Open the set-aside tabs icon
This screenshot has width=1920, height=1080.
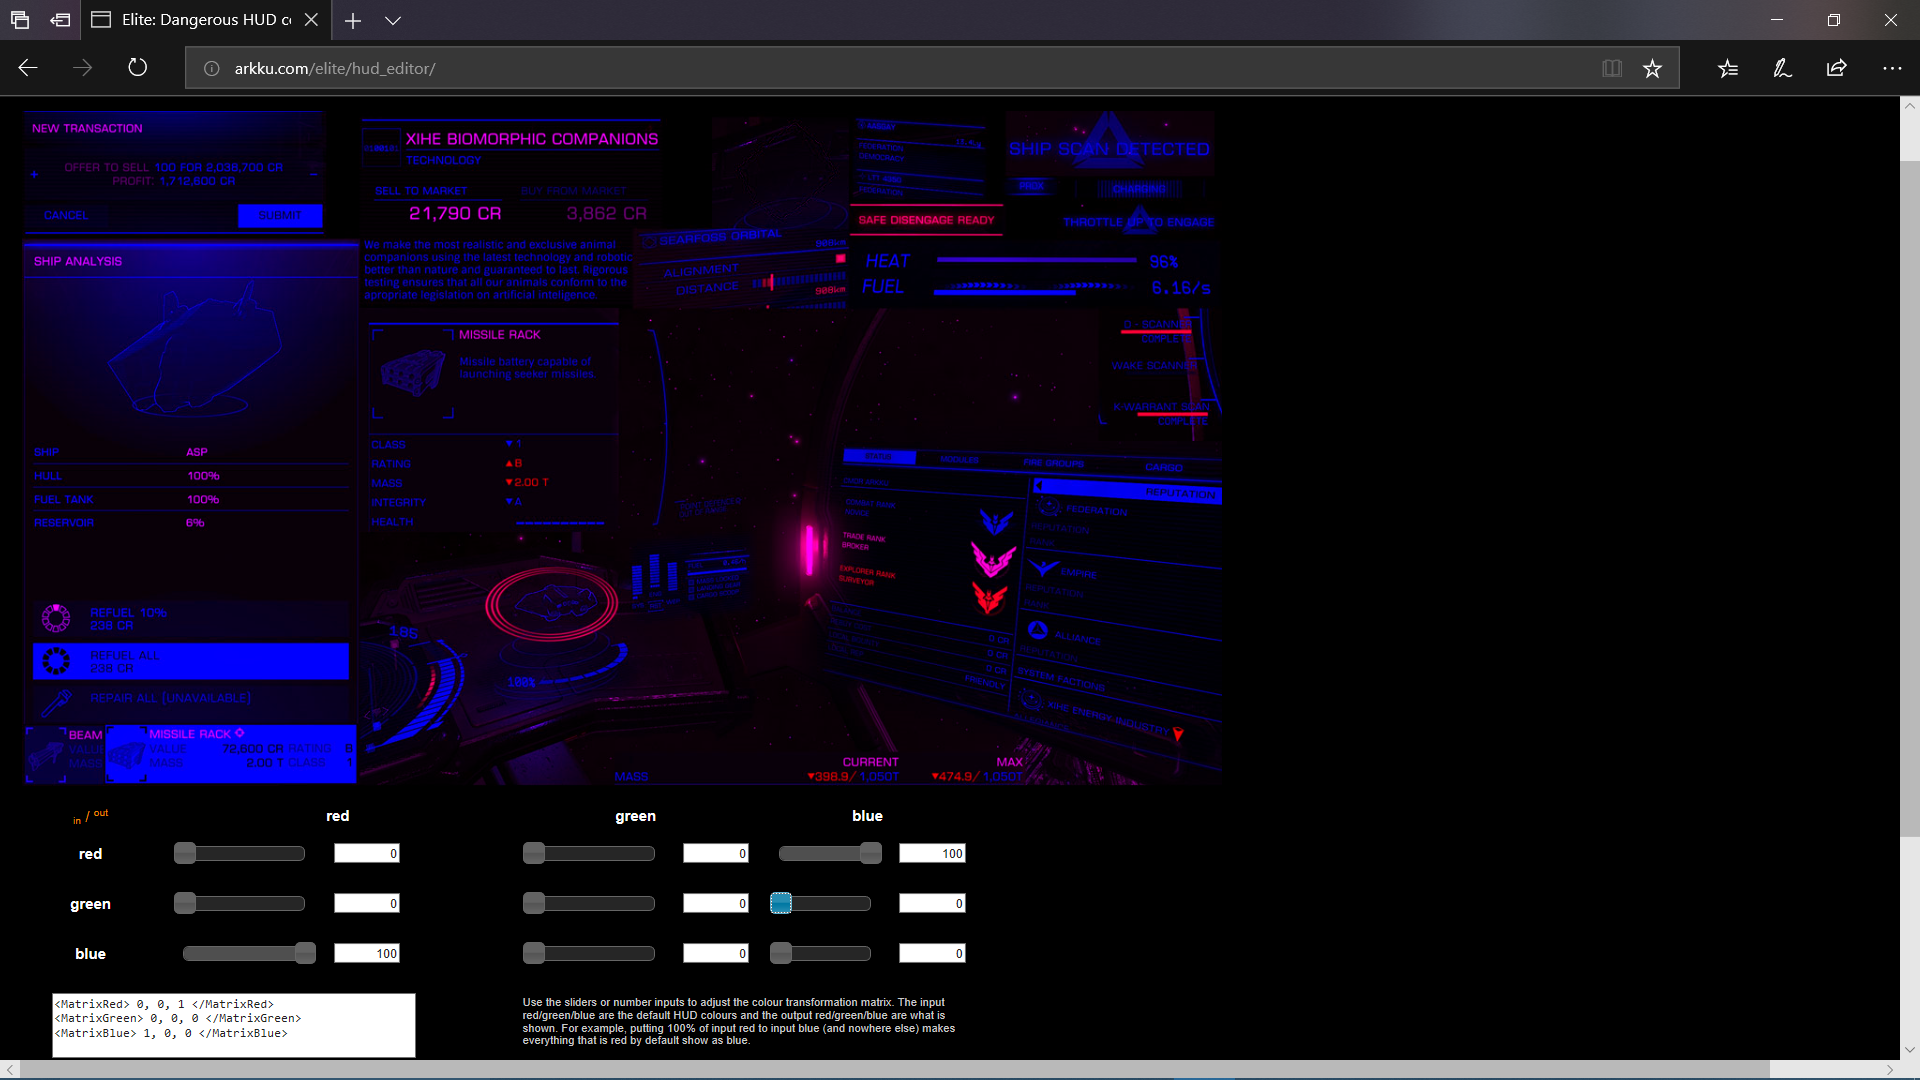click(20, 20)
